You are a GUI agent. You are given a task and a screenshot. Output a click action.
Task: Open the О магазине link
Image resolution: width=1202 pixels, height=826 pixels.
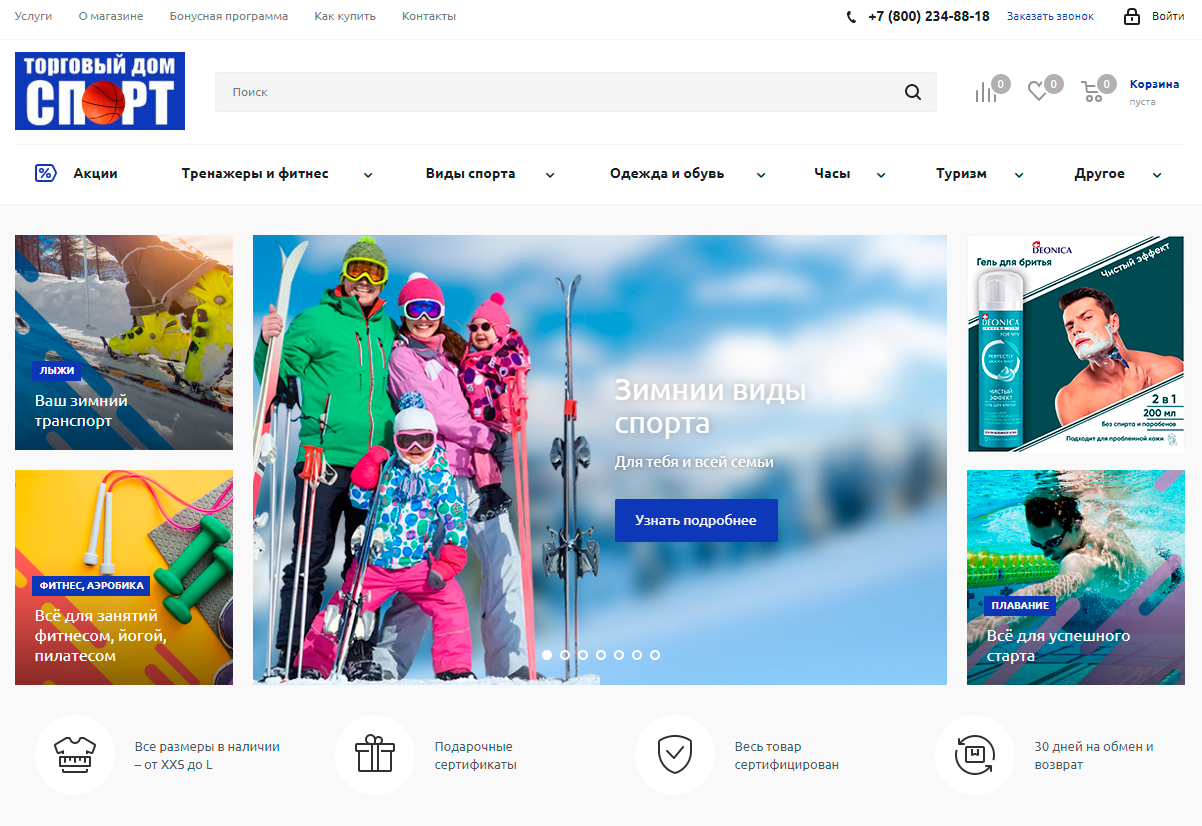tap(111, 16)
